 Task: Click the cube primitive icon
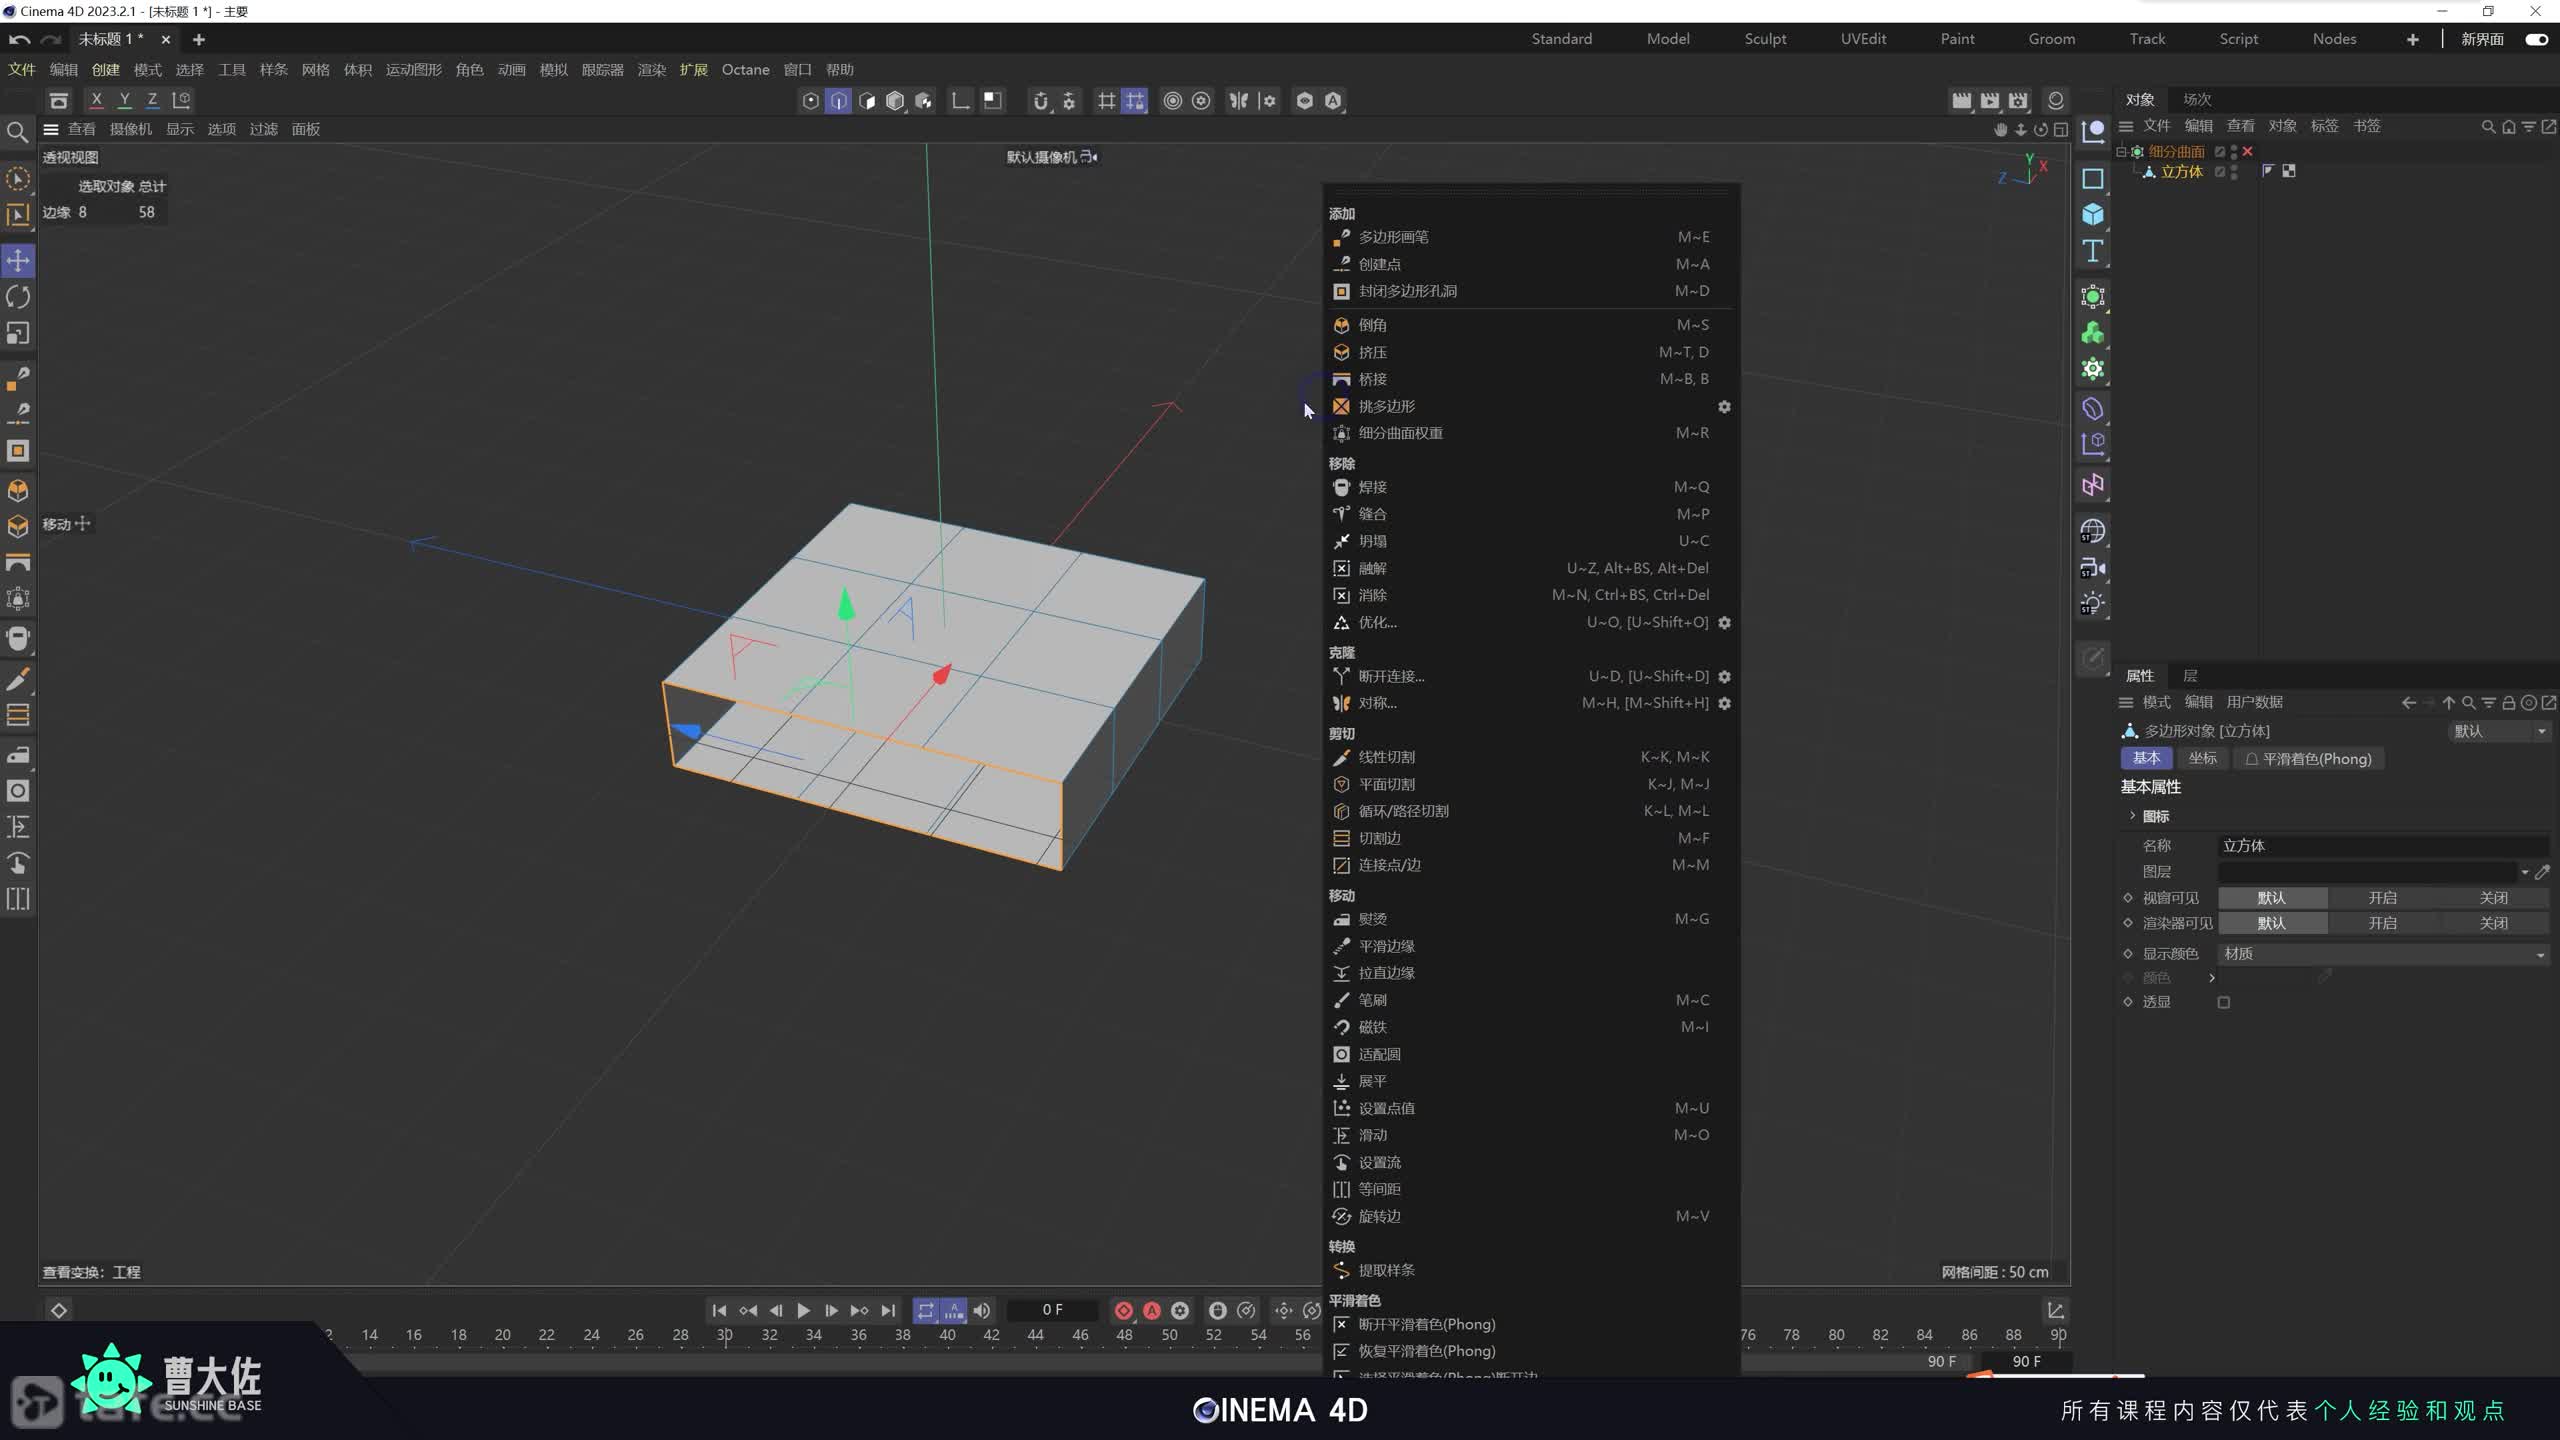pos(2092,214)
